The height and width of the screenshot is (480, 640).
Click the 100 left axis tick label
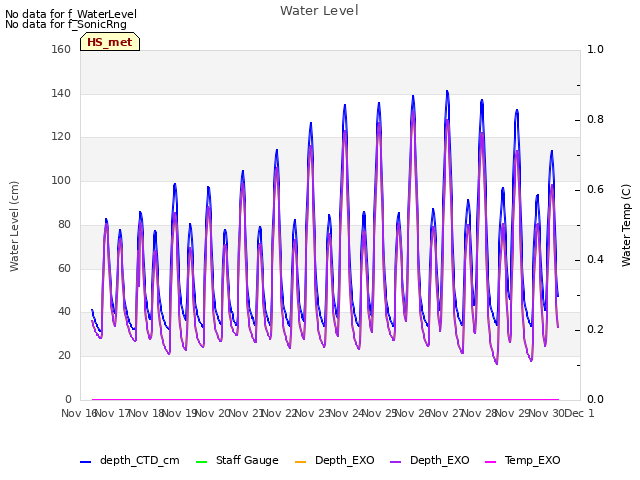coord(61,180)
